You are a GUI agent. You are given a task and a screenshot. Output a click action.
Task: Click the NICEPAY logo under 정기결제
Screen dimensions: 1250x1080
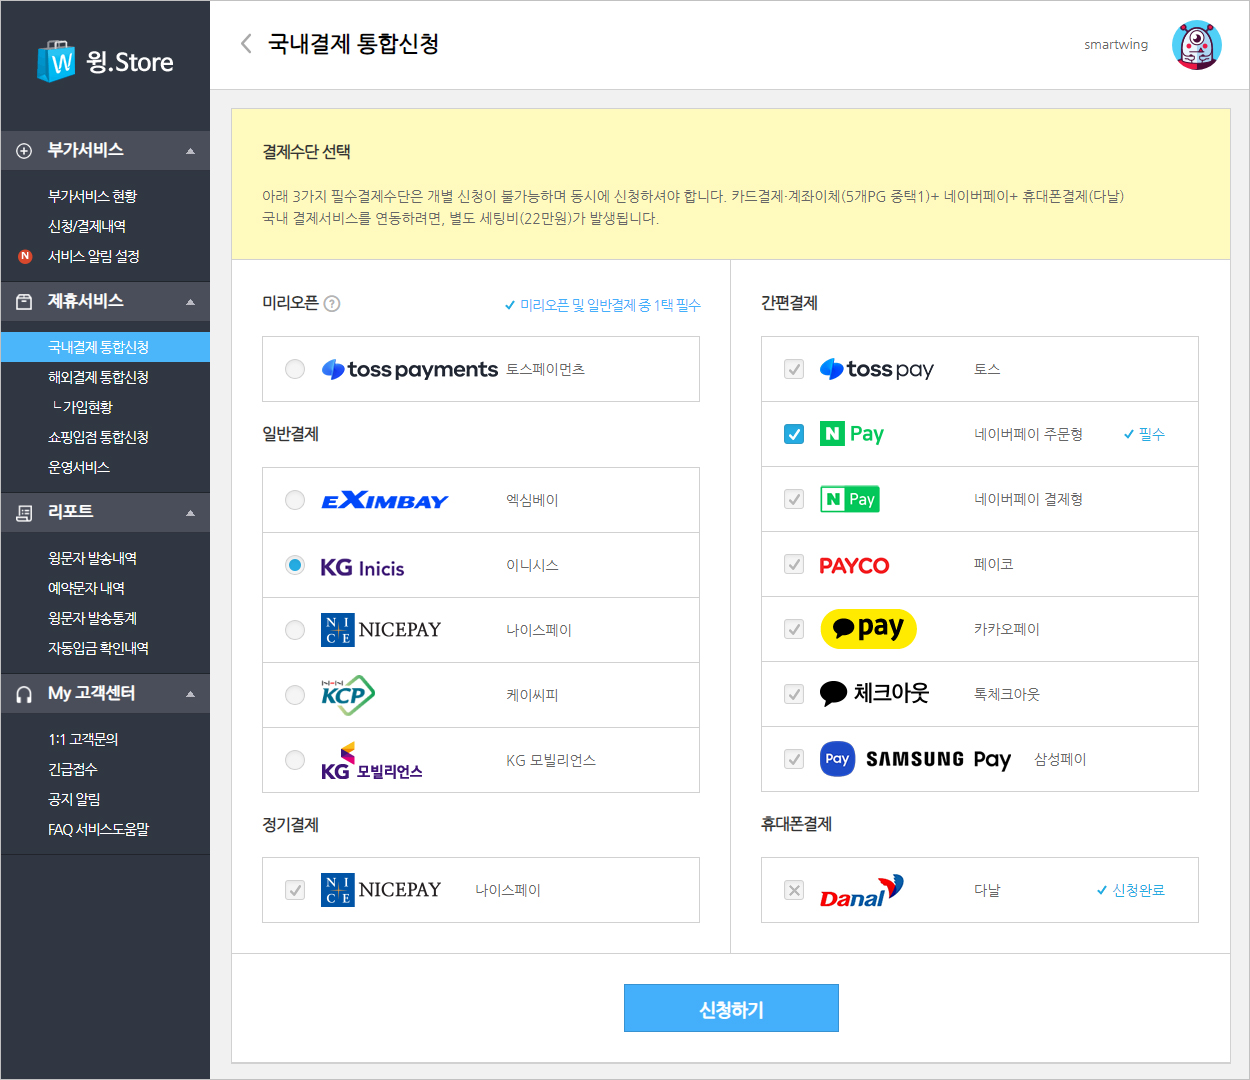click(x=381, y=890)
